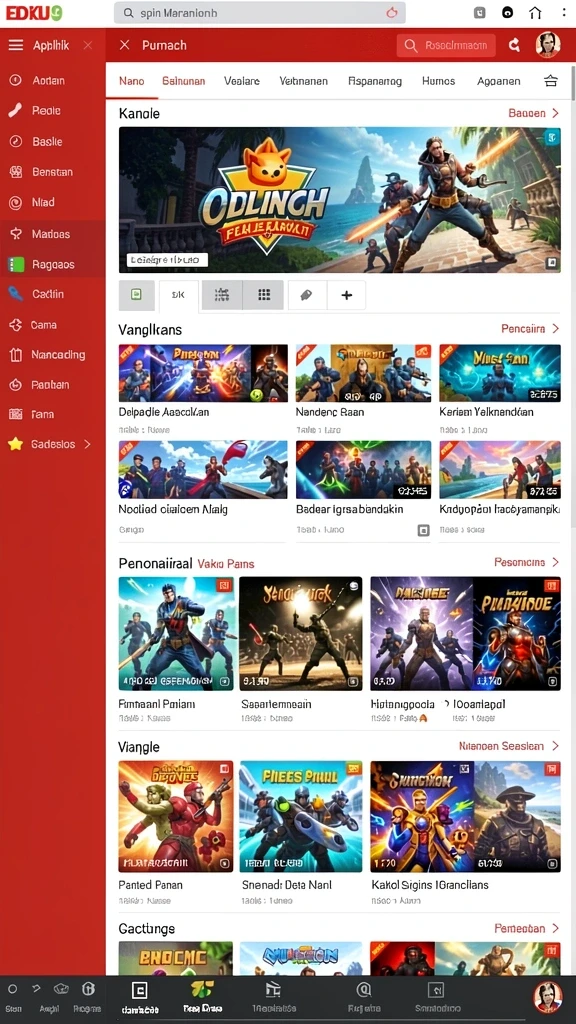Viewport: 576px width, 1024px height.
Task: Select the Tama sidebar item
Action: pyautogui.click(x=42, y=414)
